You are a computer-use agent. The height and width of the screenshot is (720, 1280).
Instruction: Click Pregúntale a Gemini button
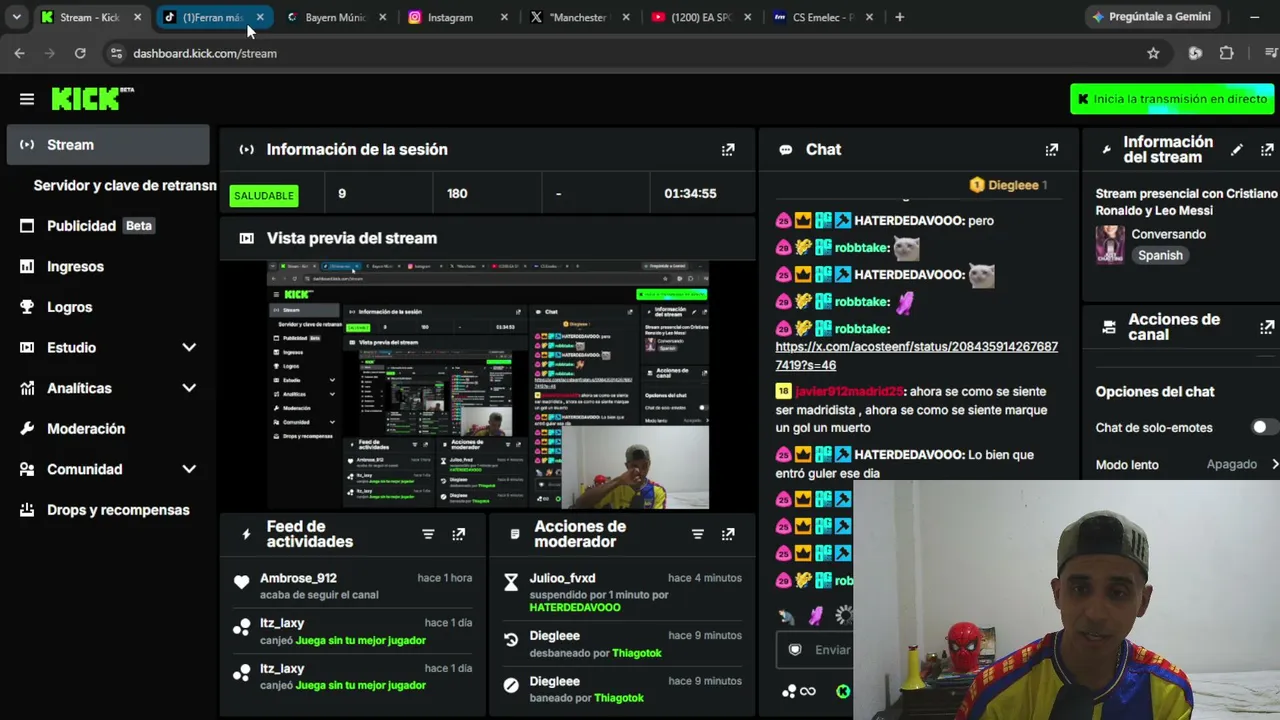pyautogui.click(x=1152, y=17)
